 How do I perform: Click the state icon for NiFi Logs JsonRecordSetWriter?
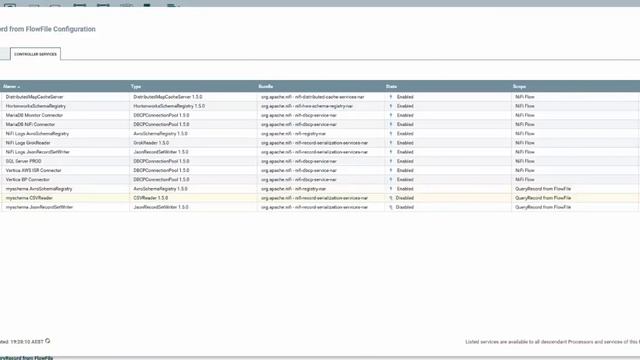(391, 152)
